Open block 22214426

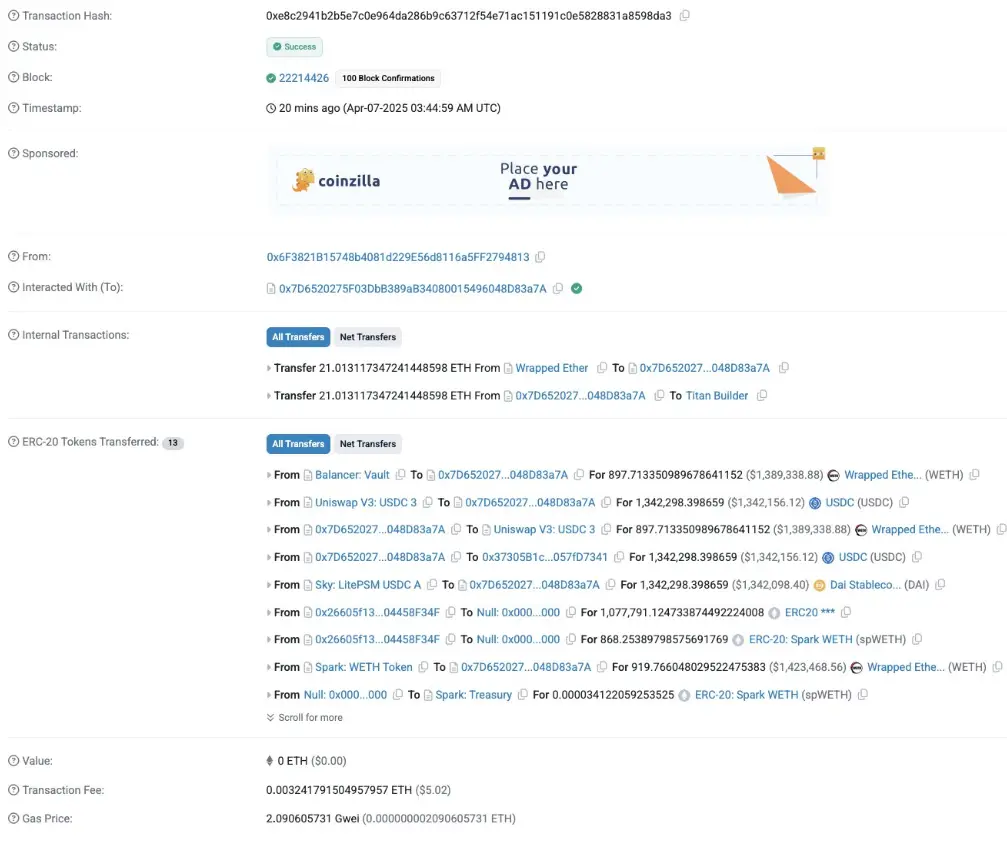(303, 78)
